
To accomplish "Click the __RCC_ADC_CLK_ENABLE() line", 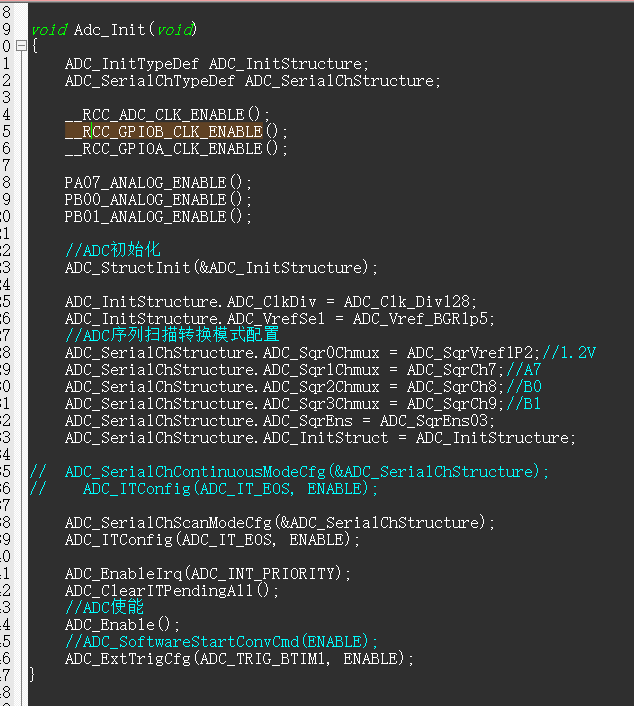I will point(167,115).
